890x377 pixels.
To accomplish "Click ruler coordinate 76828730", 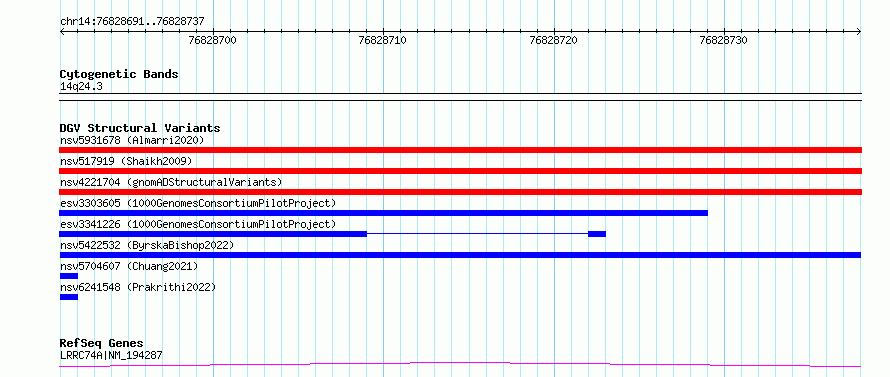I will [x=724, y=40].
